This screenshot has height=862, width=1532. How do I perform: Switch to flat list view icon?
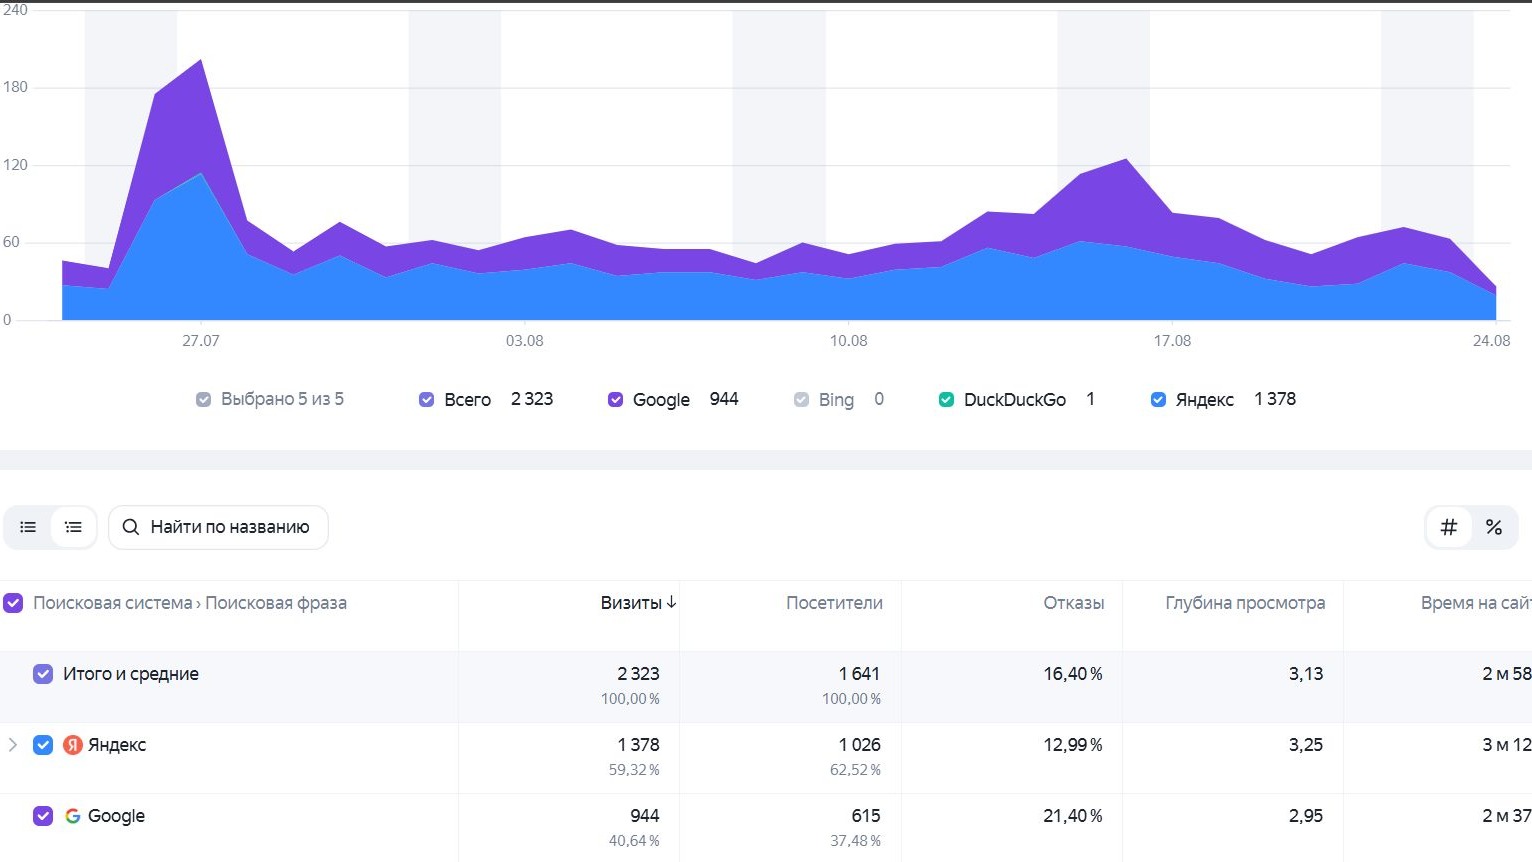(x=28, y=527)
